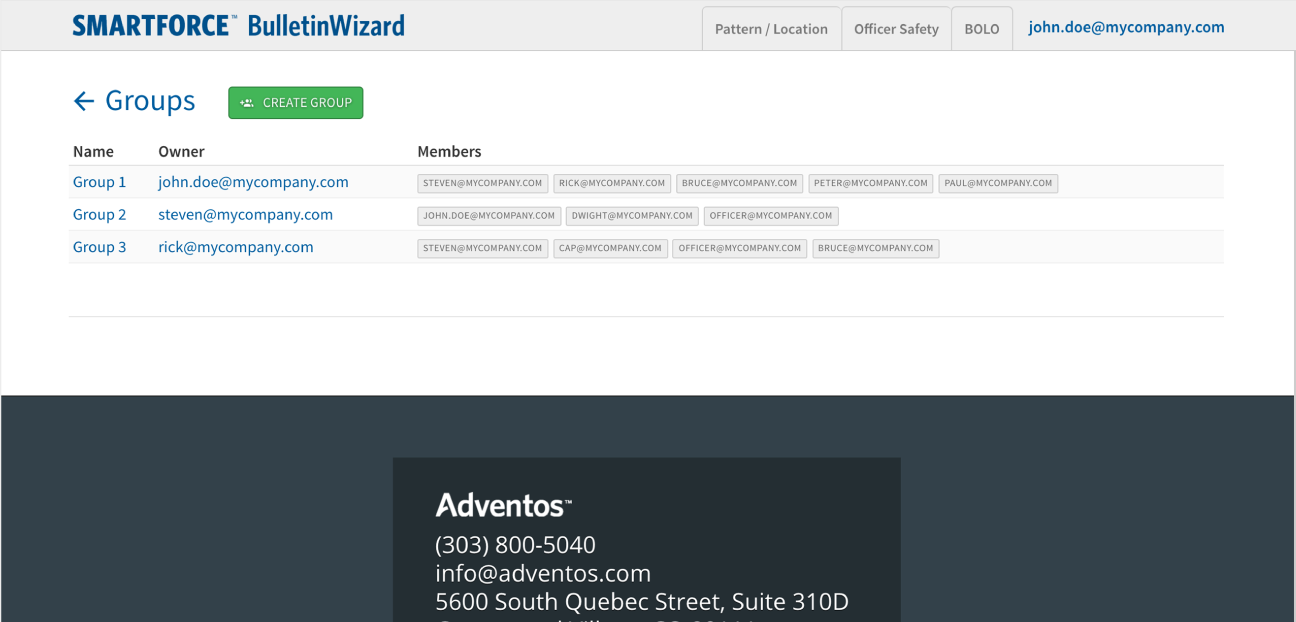
Task: Click the PETER@MYCOMPANY.COM member tag
Action: [x=870, y=184]
